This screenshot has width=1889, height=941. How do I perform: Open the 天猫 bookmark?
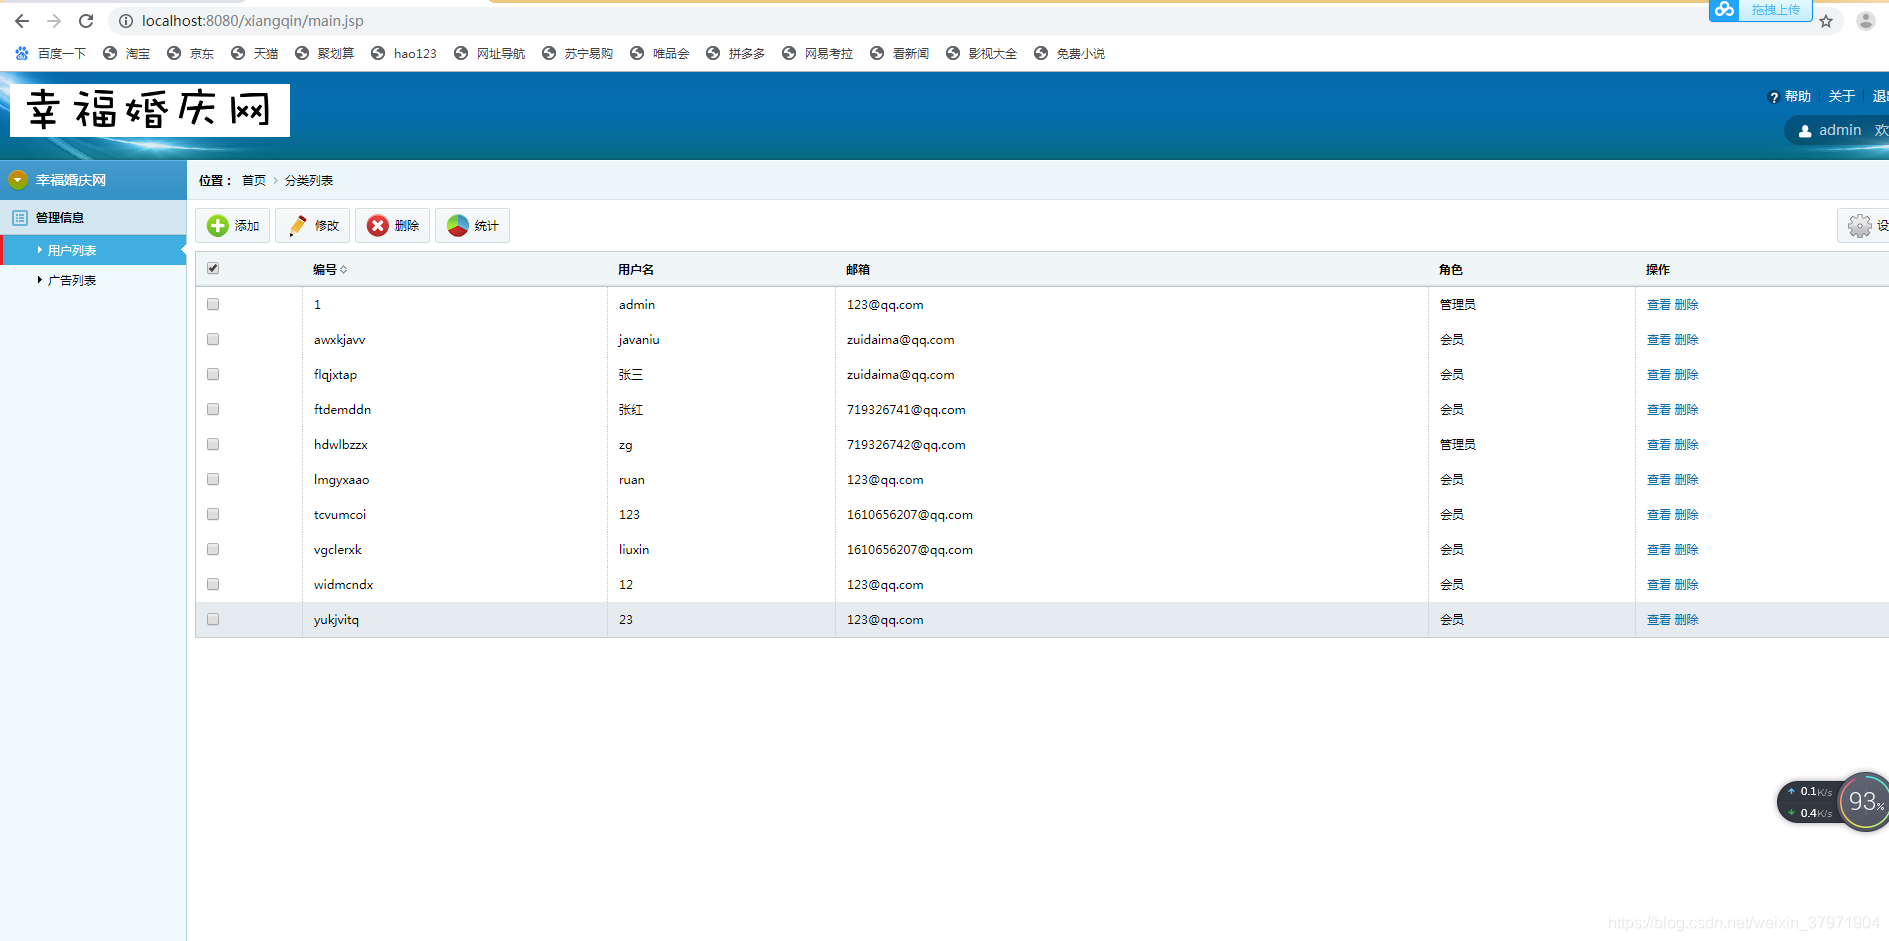point(255,54)
